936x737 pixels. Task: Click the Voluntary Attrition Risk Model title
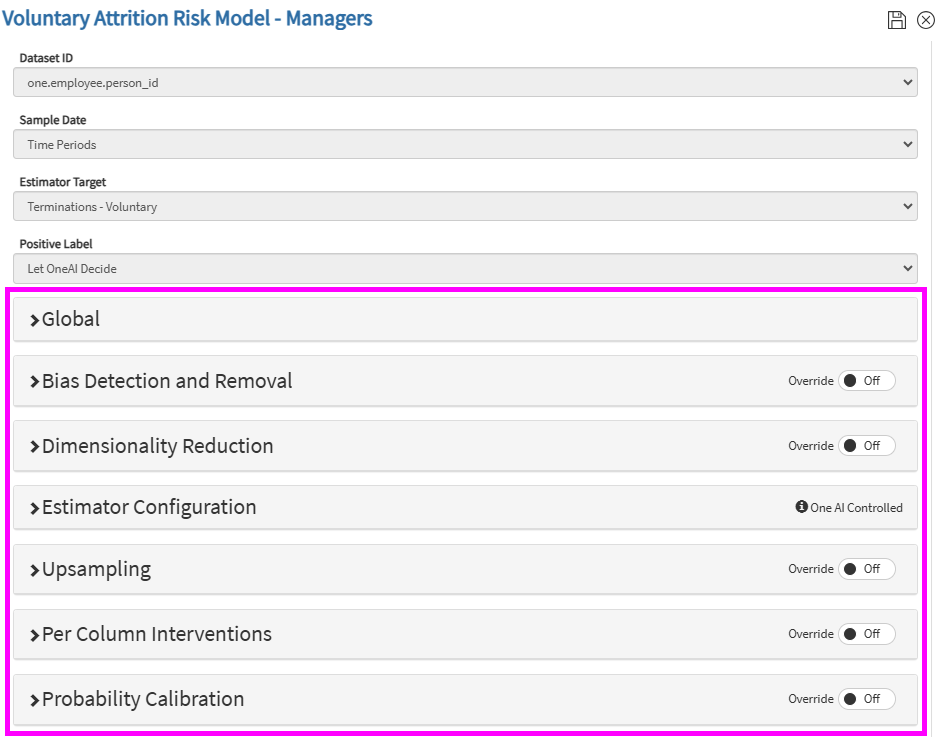pos(188,19)
